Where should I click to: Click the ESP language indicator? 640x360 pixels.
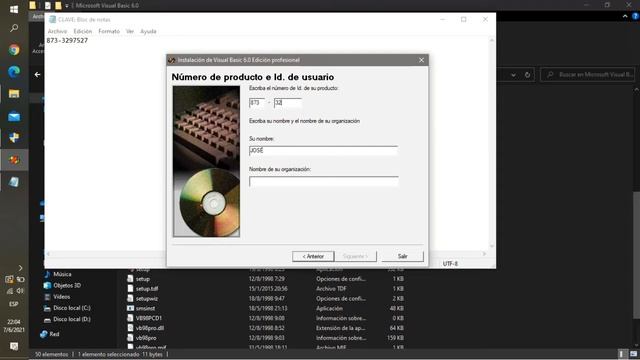pyautogui.click(x=13, y=304)
